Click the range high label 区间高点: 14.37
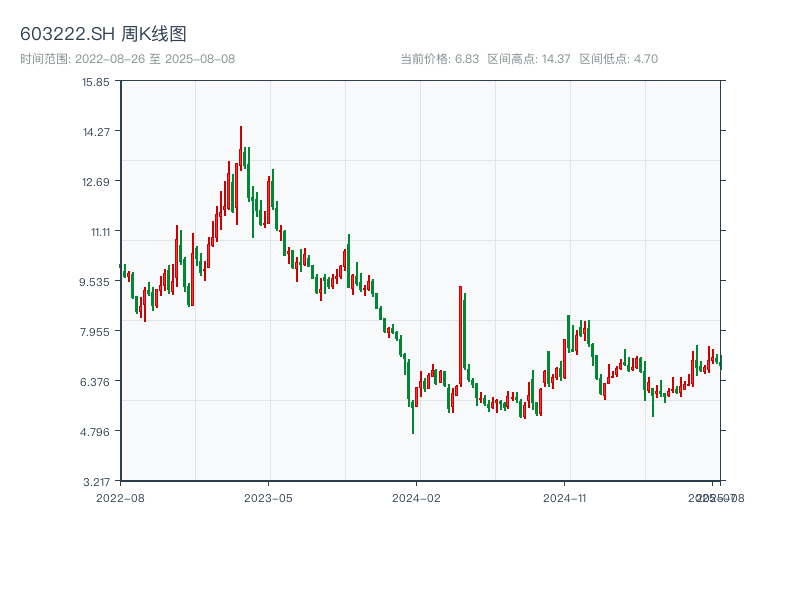The height and width of the screenshot is (600, 800). pyautogui.click(x=529, y=59)
